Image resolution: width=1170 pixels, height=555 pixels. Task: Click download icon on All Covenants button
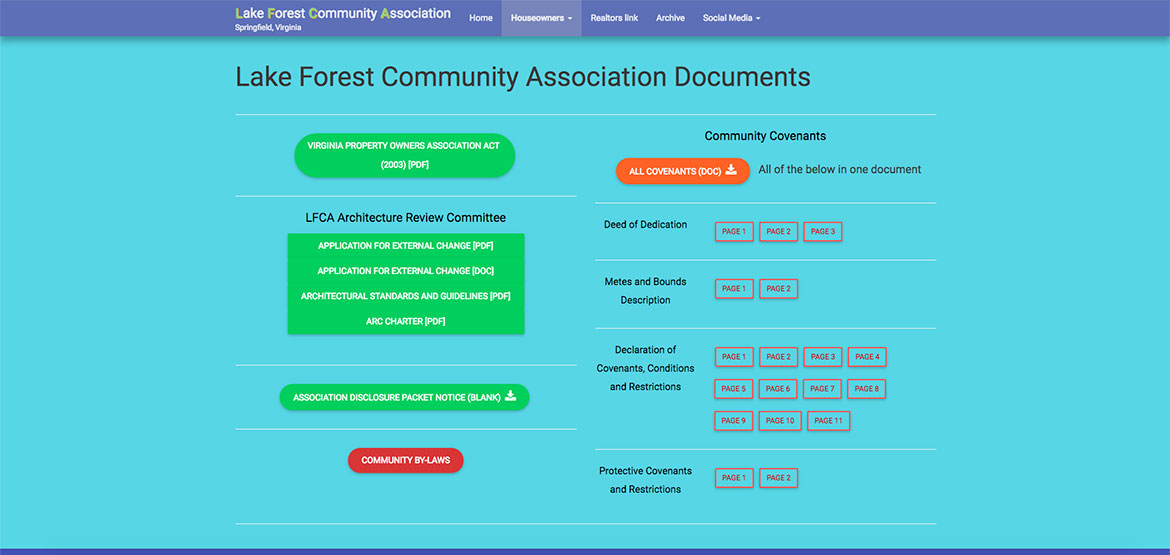pyautogui.click(x=731, y=170)
